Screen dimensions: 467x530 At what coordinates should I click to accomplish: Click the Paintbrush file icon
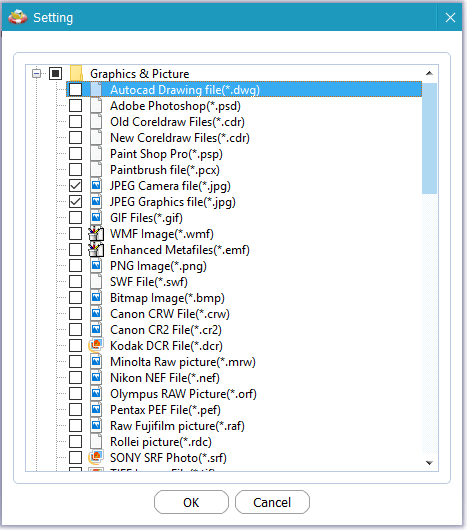[96, 169]
